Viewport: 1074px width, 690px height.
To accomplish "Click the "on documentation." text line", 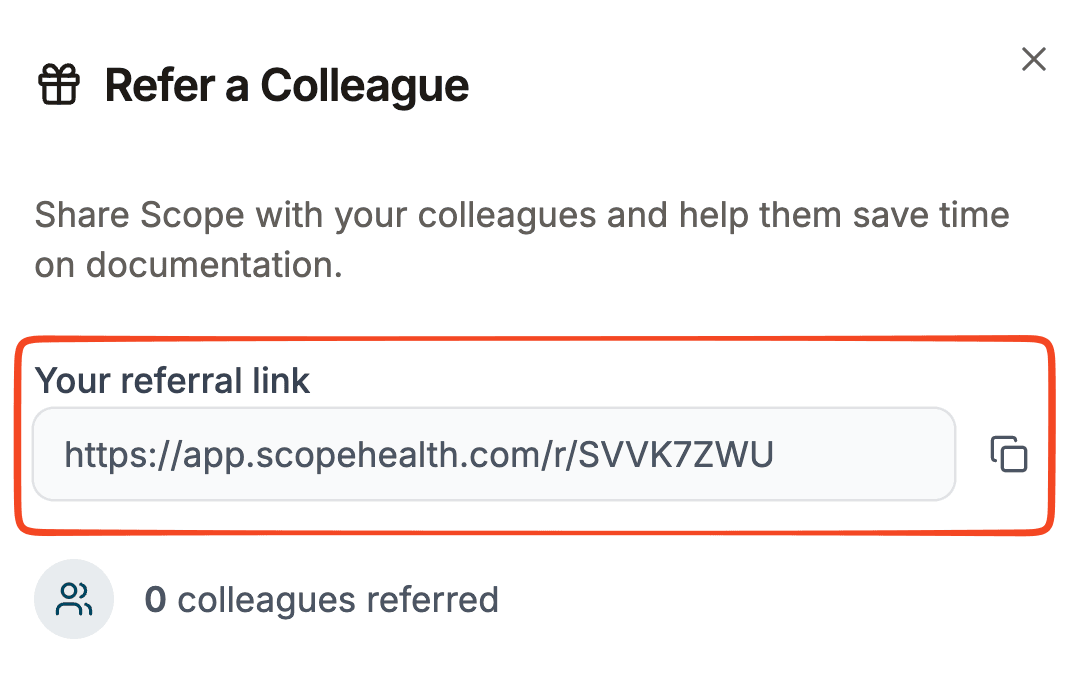I will 188,265.
